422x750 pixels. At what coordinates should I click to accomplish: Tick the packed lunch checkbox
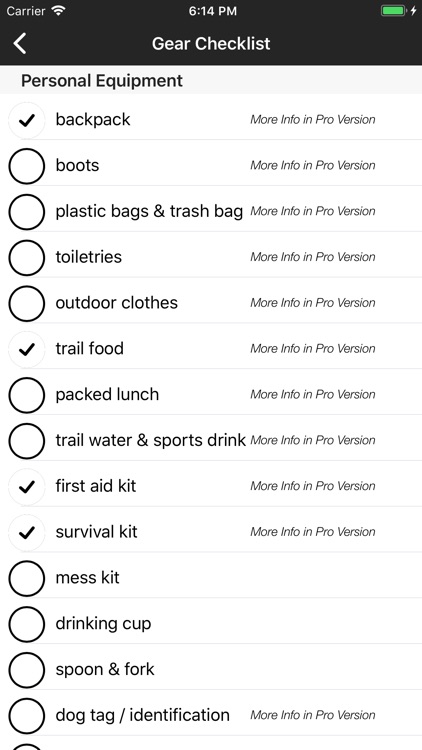point(27,395)
